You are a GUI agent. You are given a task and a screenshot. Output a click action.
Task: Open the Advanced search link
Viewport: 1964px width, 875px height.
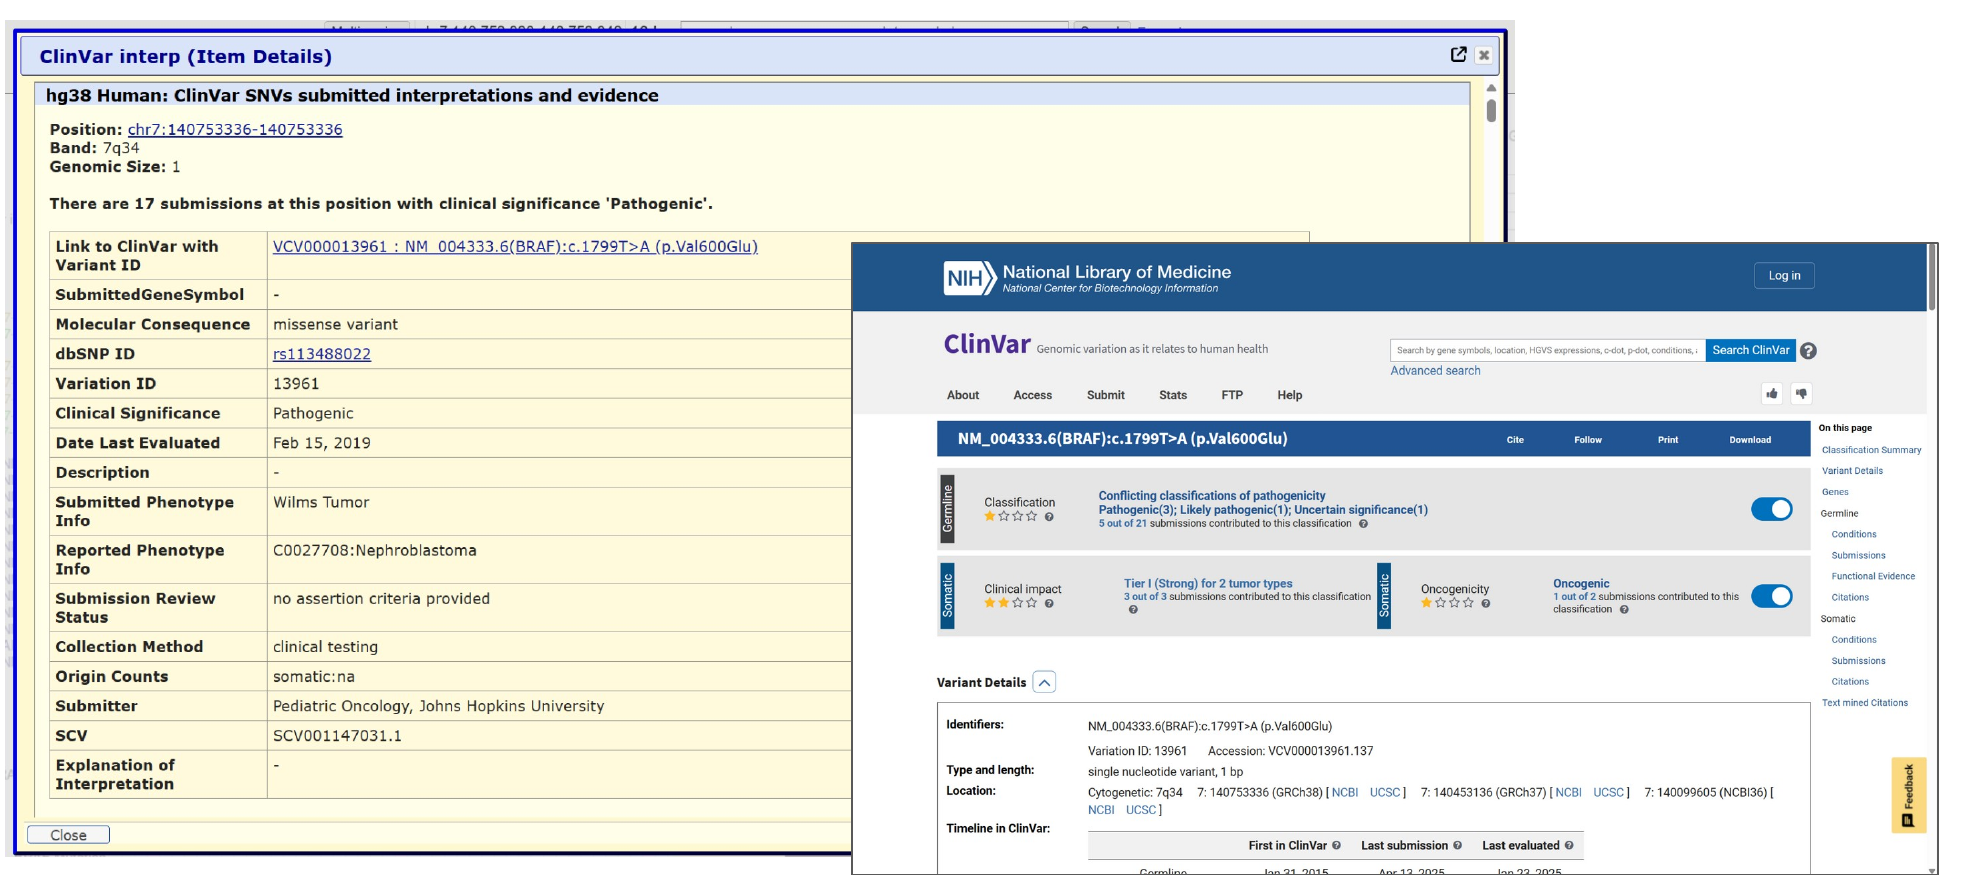1435,371
